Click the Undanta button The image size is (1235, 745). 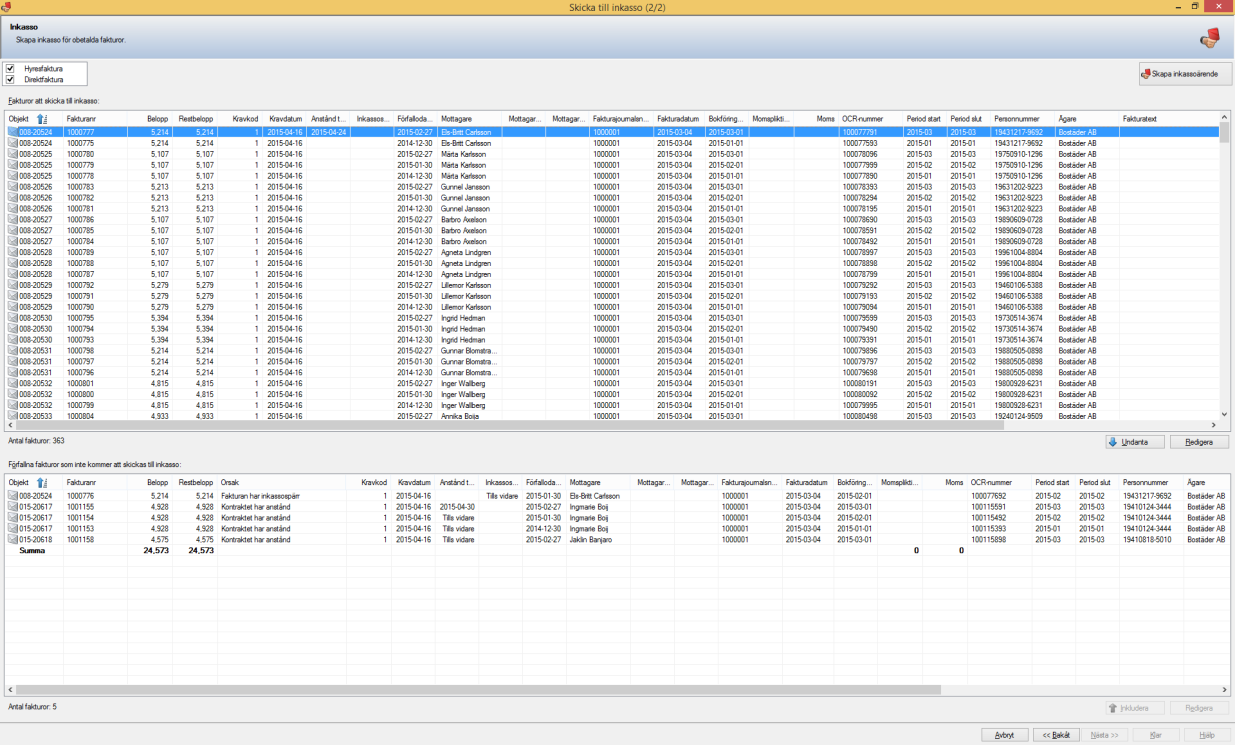tap(1135, 442)
